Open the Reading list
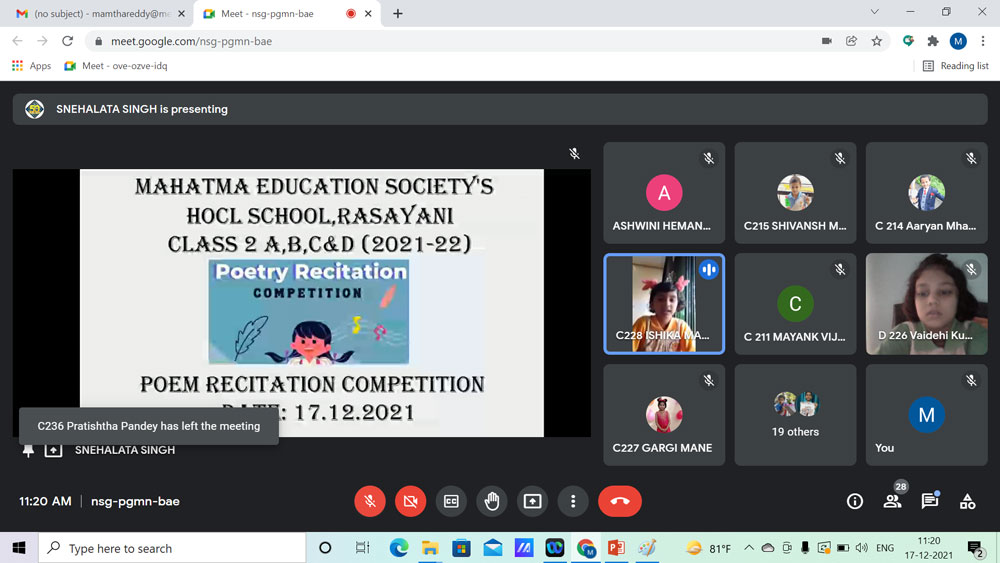Viewport: 1000px width, 563px height. coord(955,66)
